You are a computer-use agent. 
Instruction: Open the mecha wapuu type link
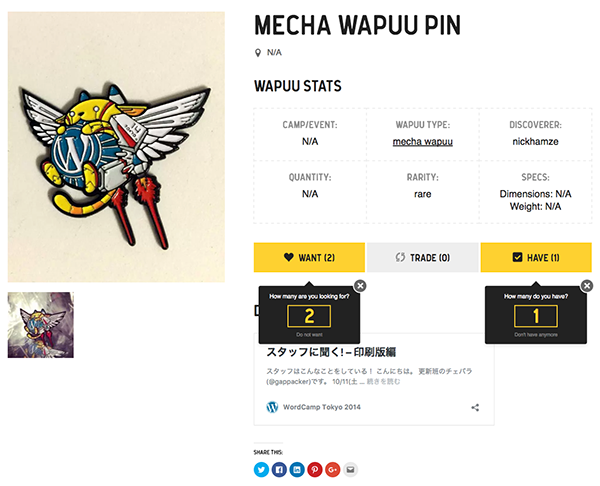tap(423, 142)
